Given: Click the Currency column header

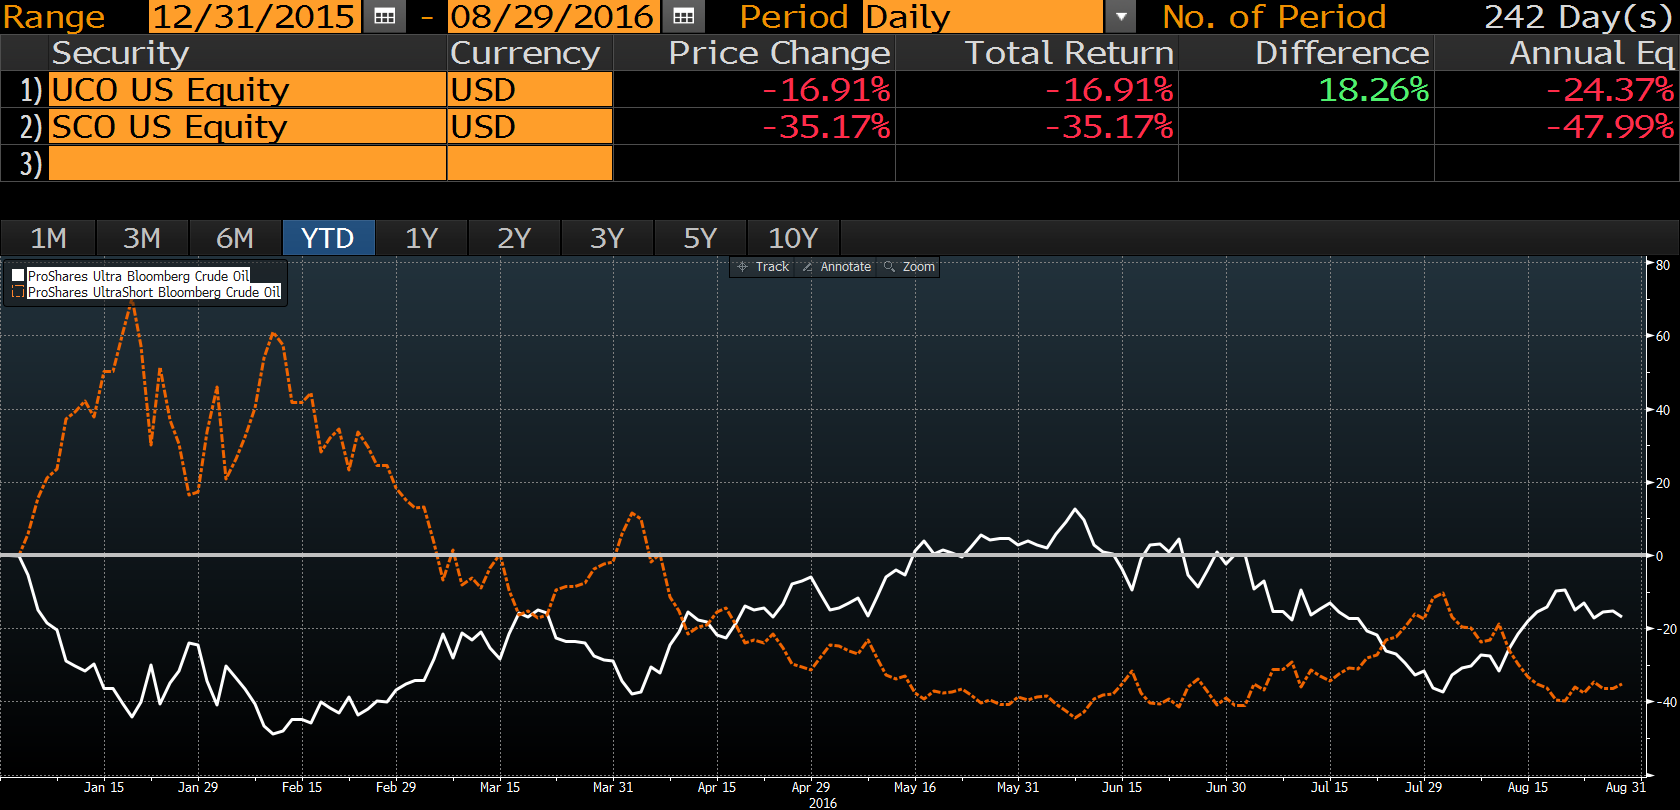Looking at the screenshot, I should [525, 53].
